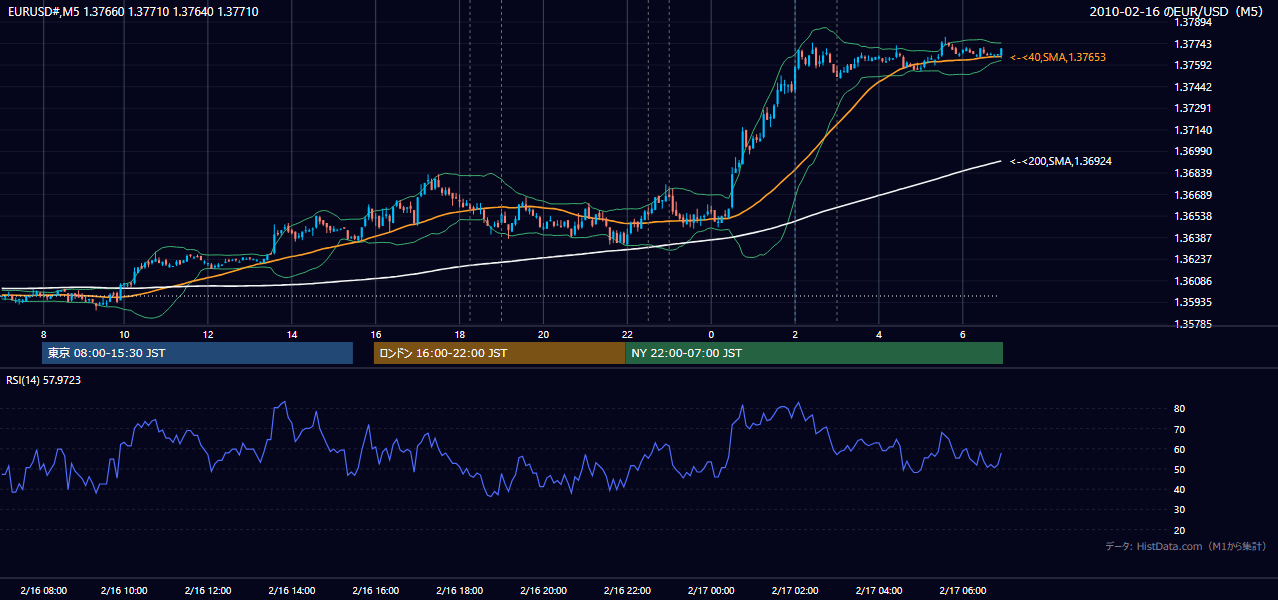Click hour label 8 below the price chart
The image size is (1278, 600).
click(43, 334)
